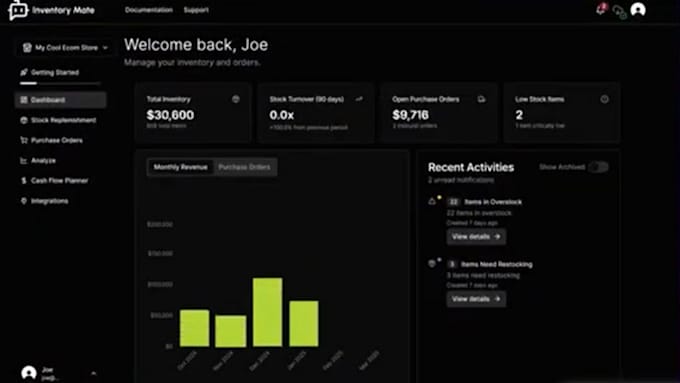Click the Recent Activities heading

click(x=471, y=167)
